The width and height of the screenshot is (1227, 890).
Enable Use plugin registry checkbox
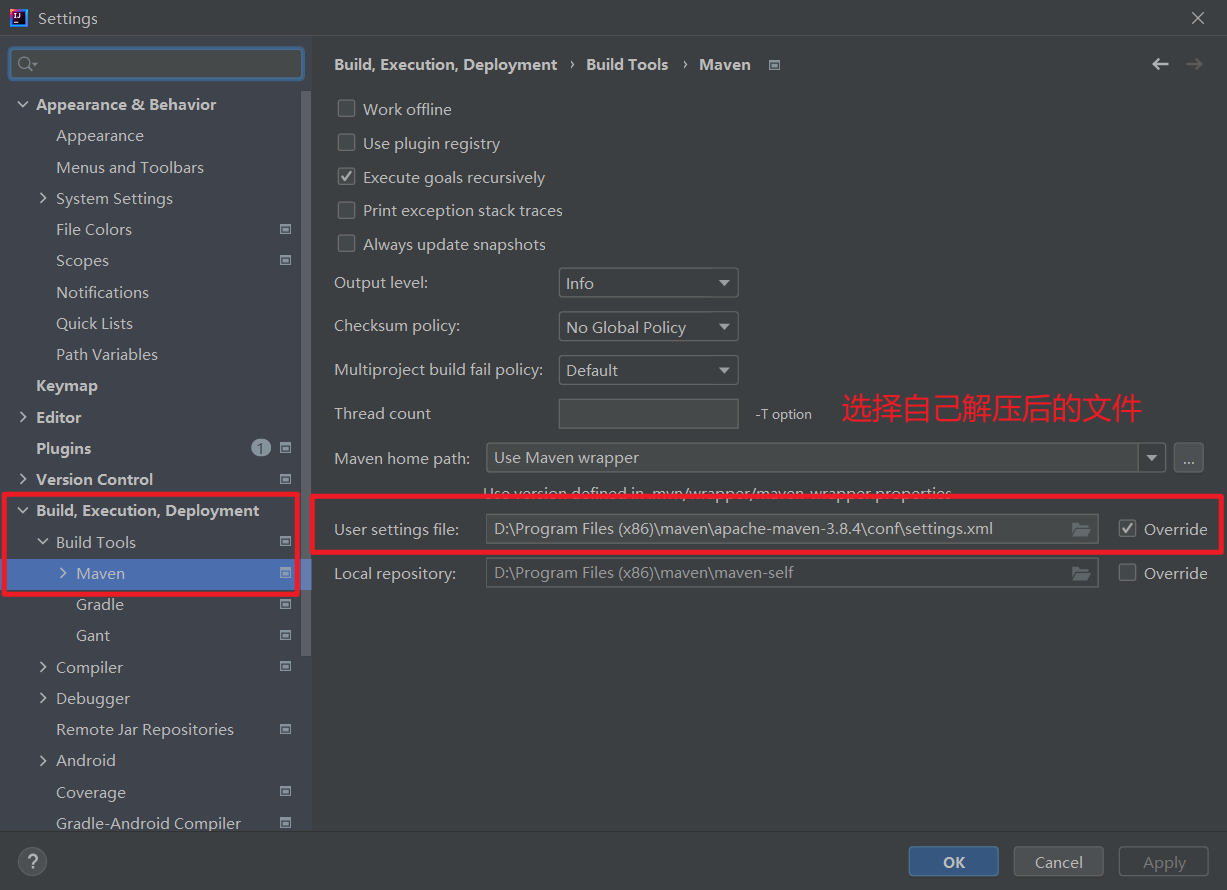(346, 143)
